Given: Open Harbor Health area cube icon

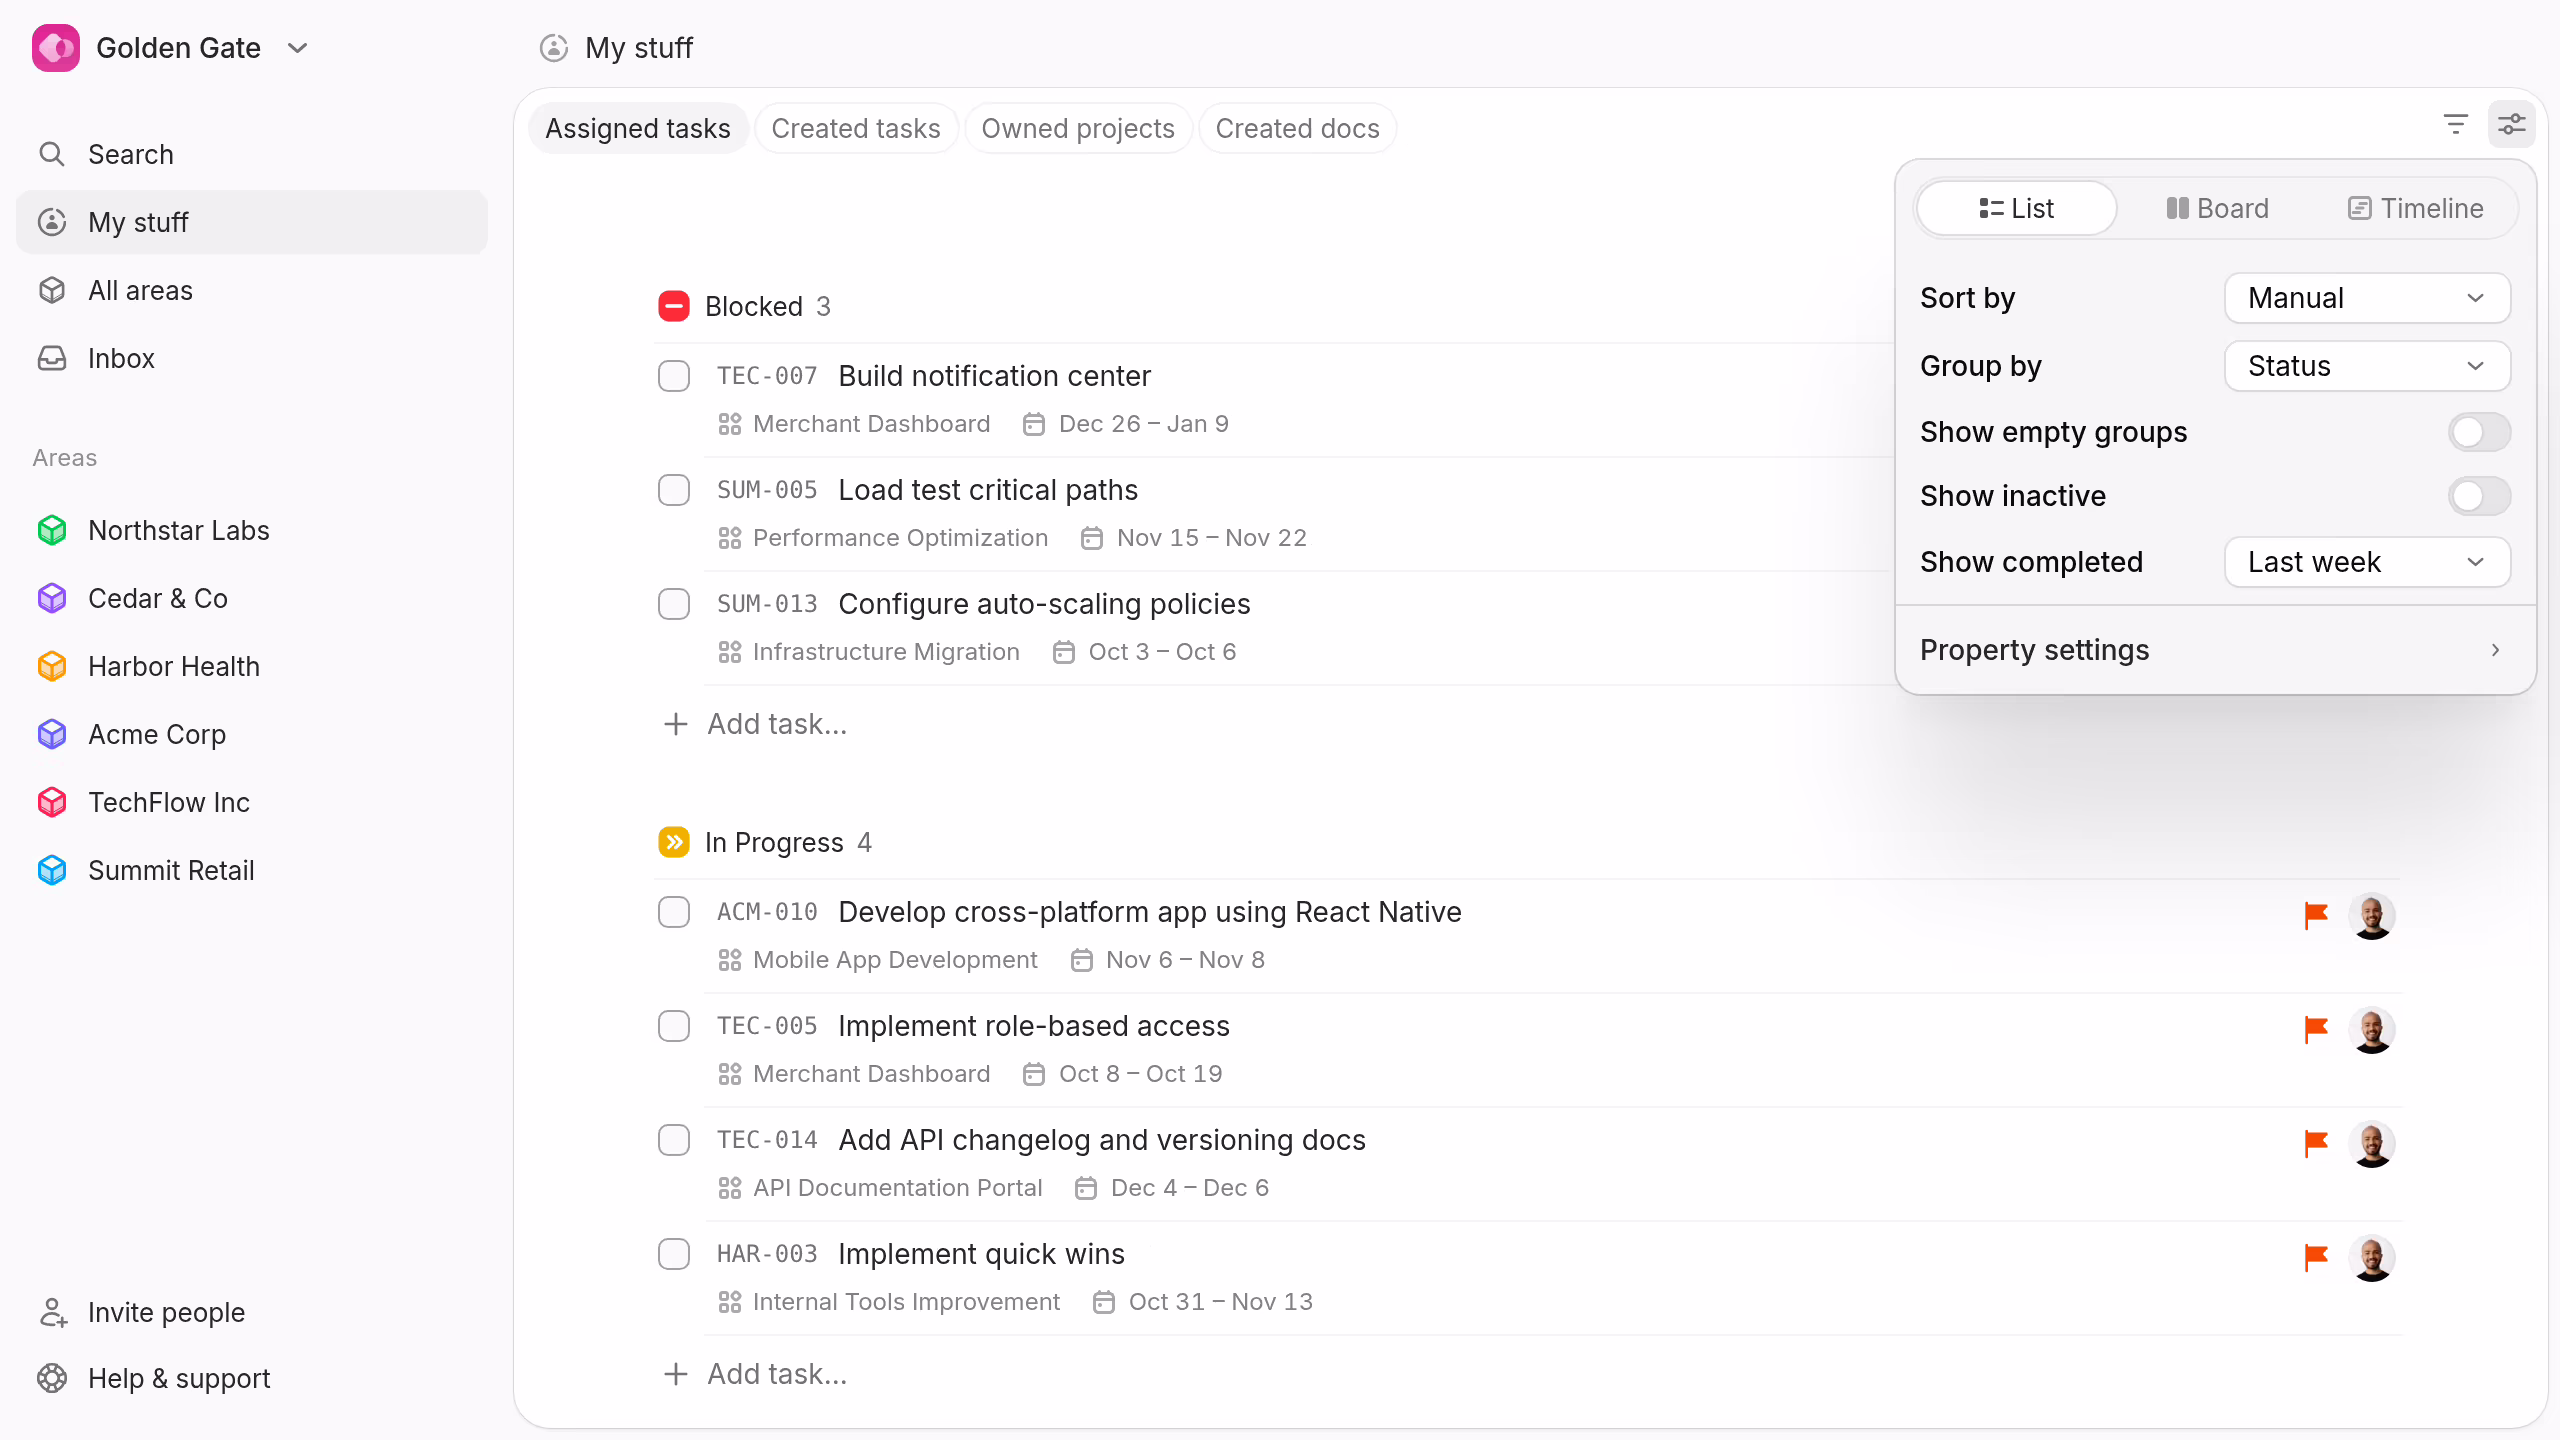Looking at the screenshot, I should pos(52,666).
